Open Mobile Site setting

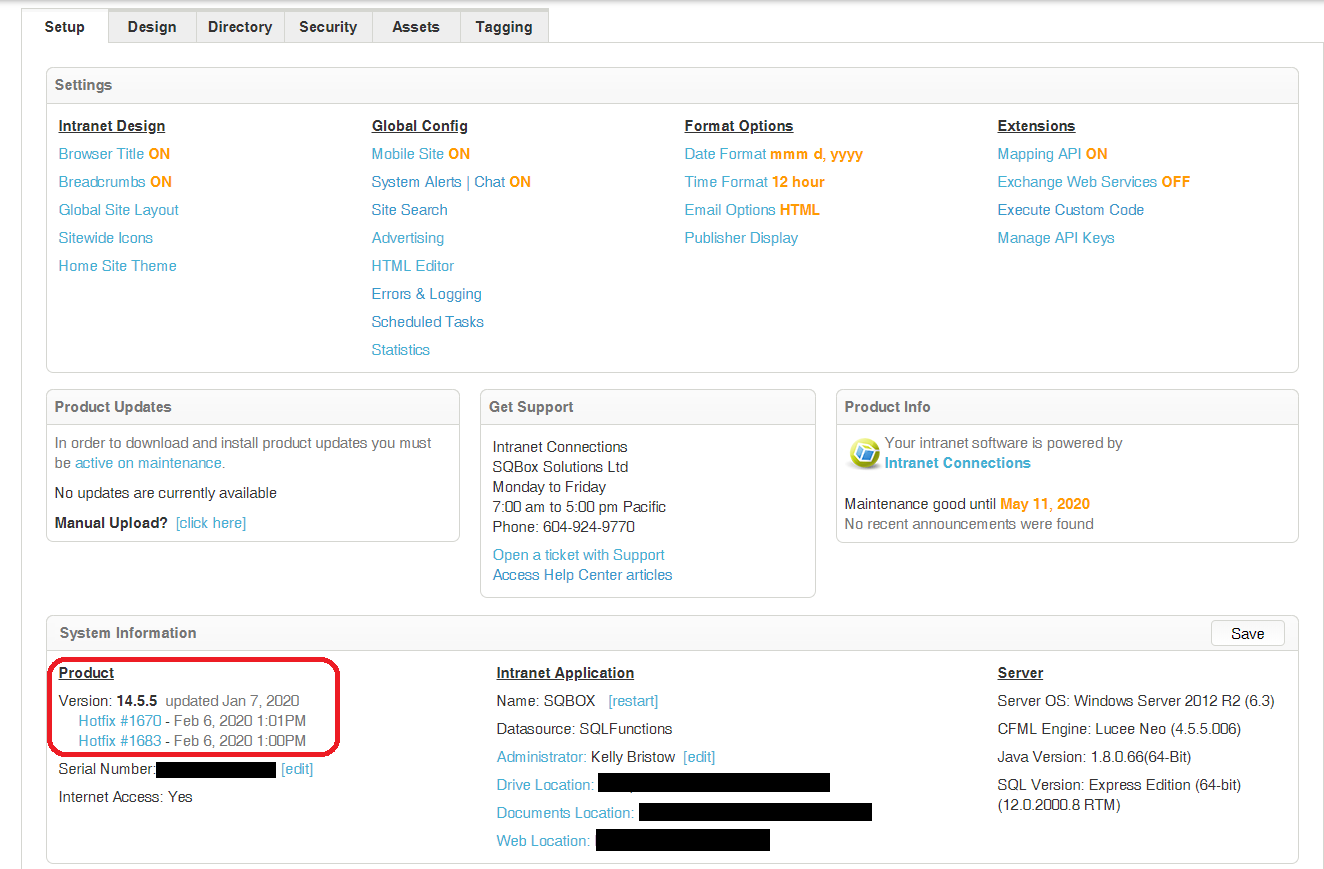421,154
